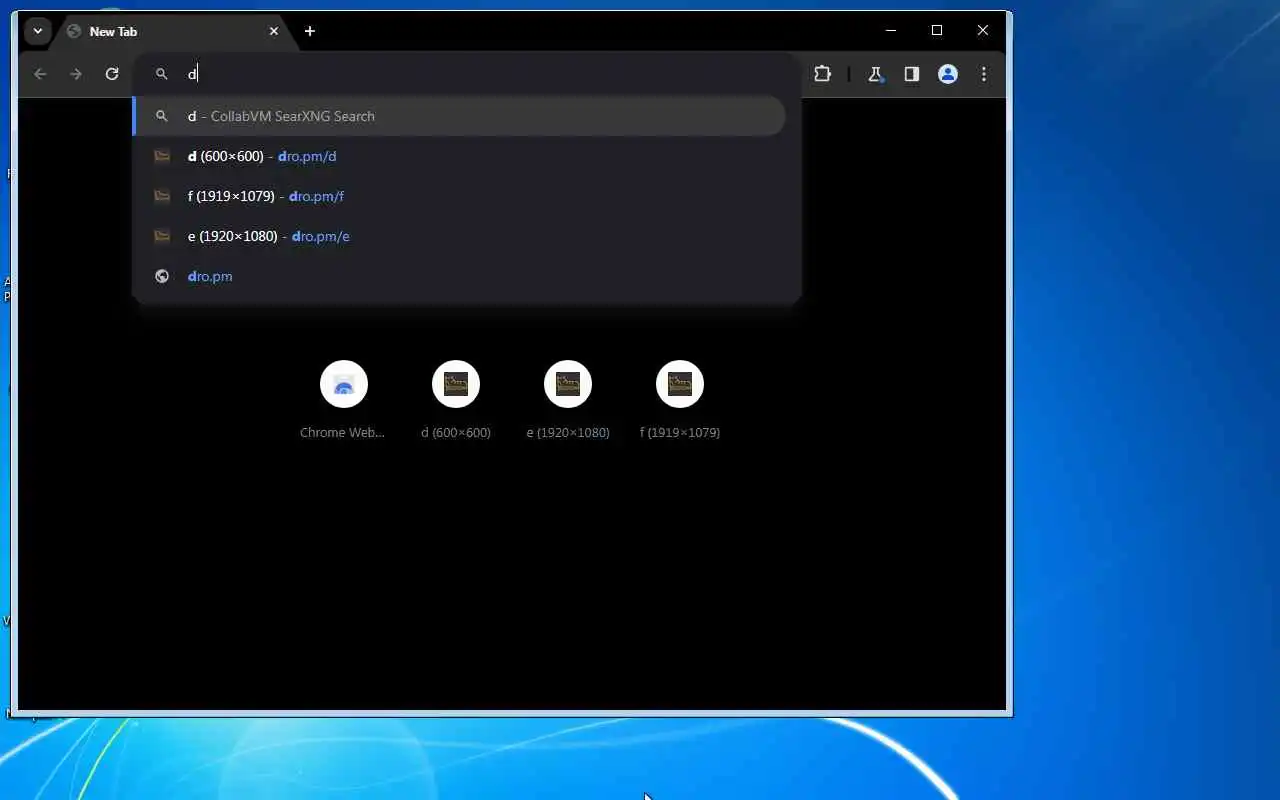The height and width of the screenshot is (800, 1280).
Task: Open the Chrome three-dot menu
Action: (x=984, y=74)
